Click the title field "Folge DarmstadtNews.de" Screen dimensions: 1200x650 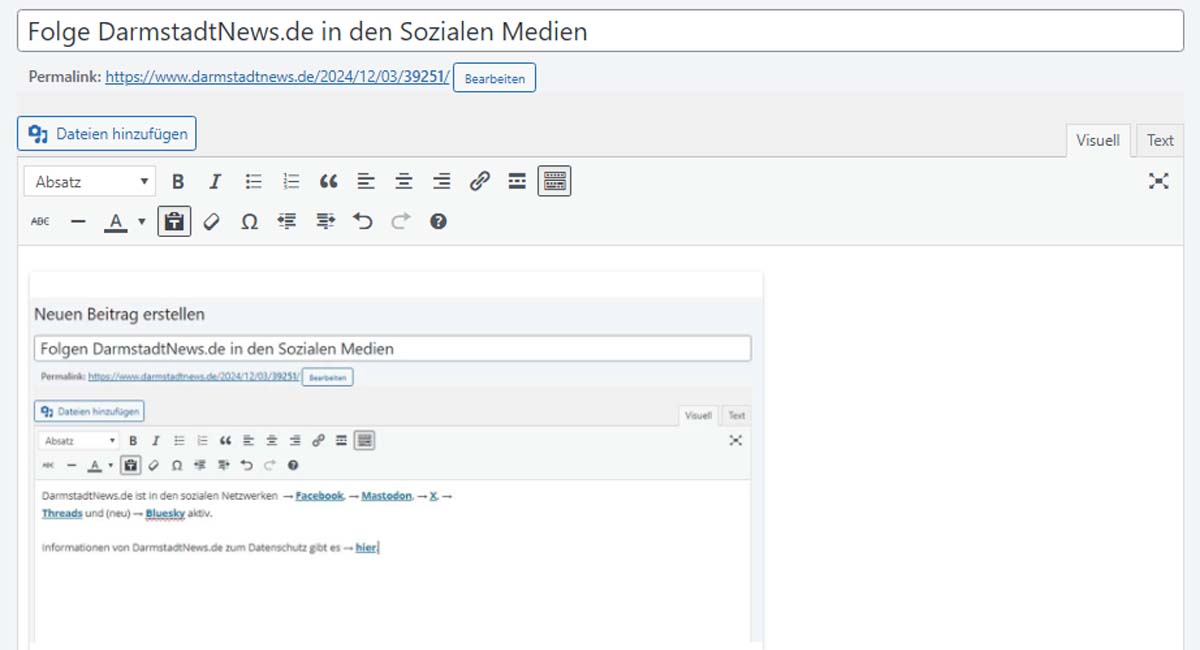pos(600,32)
